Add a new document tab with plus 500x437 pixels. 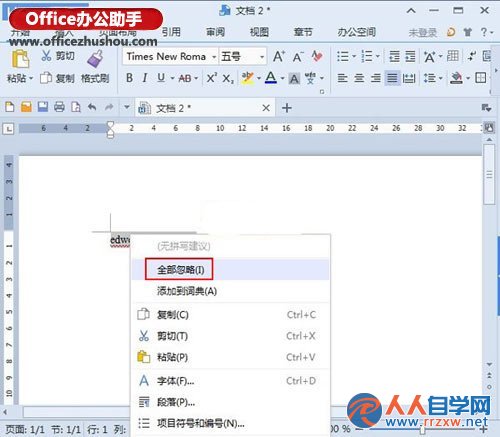[x=287, y=108]
